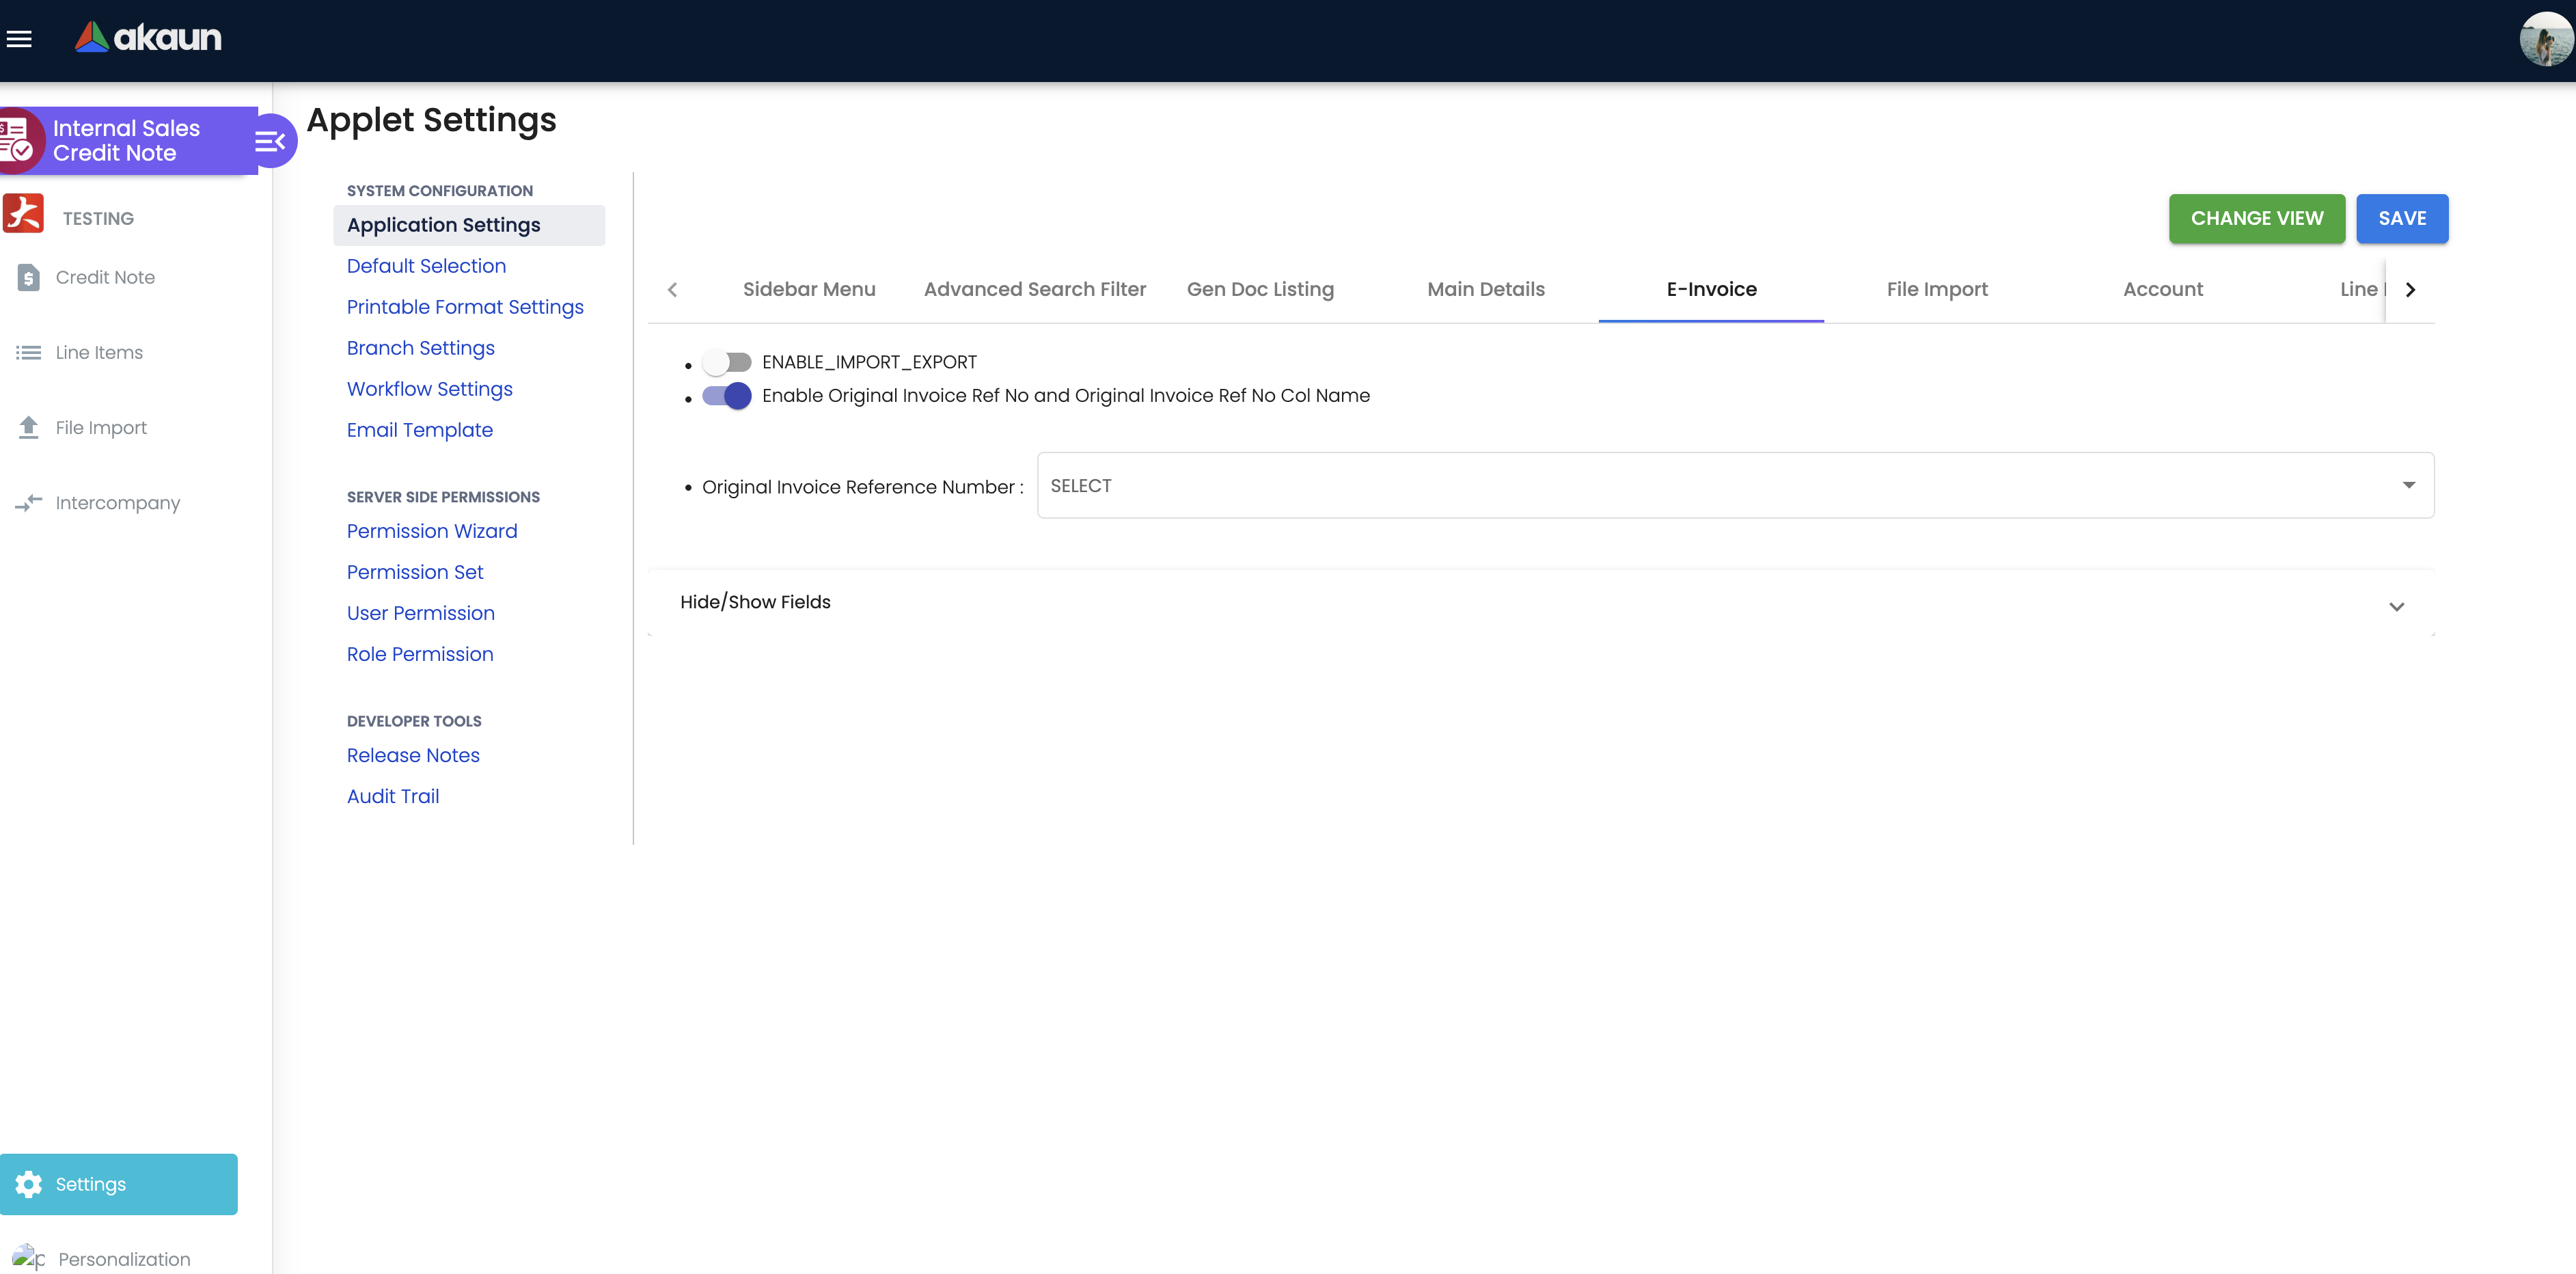Click the Intercompany arrows icon
Viewport: 2576px width, 1274px height.
click(29, 502)
